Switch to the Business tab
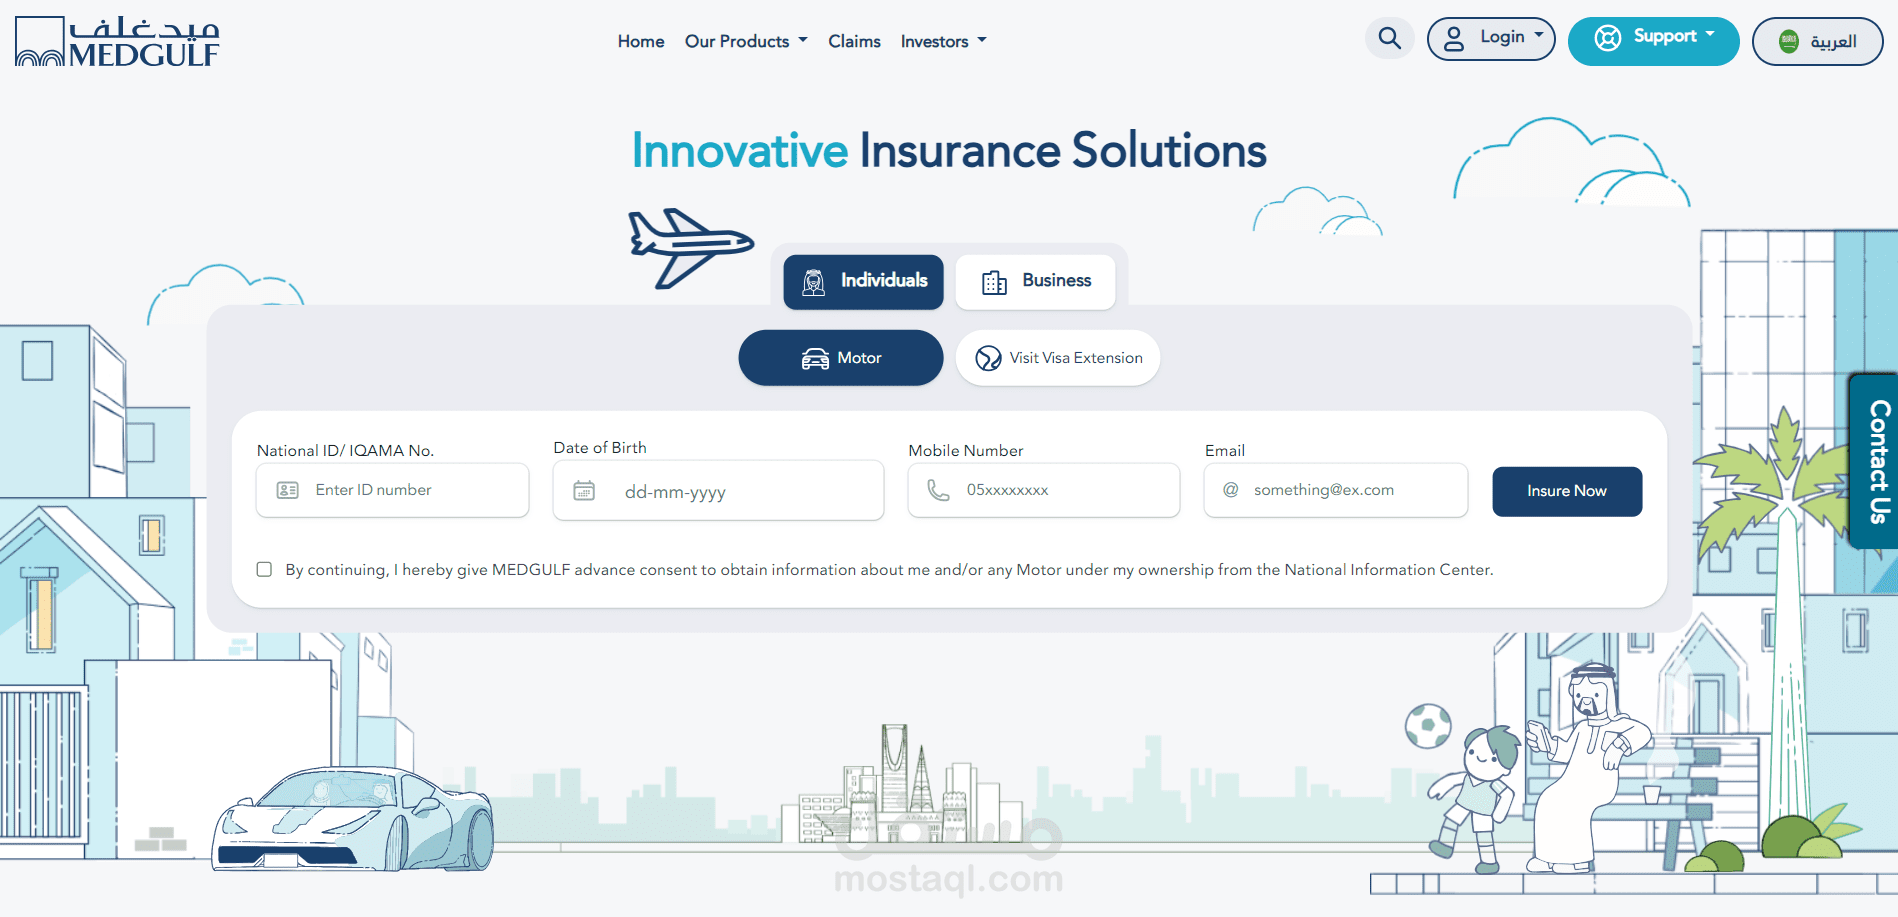Screen dimensions: 1898x917 [1035, 282]
